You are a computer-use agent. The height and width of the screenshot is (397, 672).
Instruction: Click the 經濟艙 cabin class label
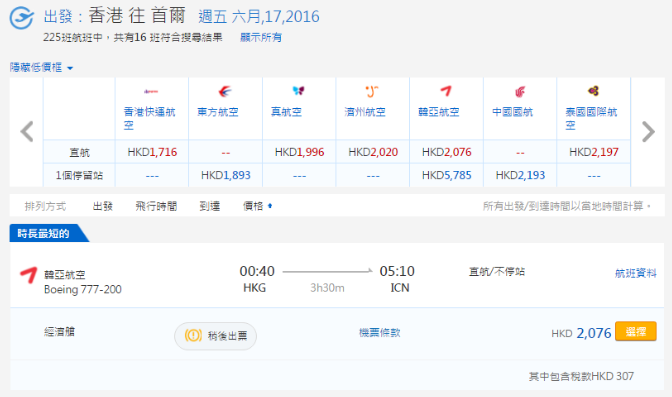click(x=60, y=331)
